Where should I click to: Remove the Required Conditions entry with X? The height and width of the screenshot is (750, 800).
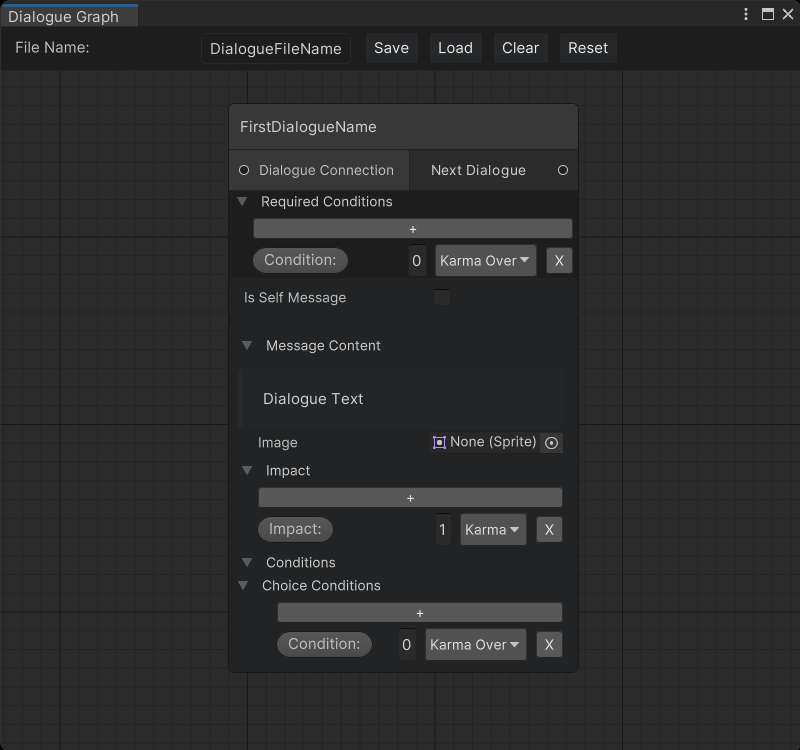point(559,261)
